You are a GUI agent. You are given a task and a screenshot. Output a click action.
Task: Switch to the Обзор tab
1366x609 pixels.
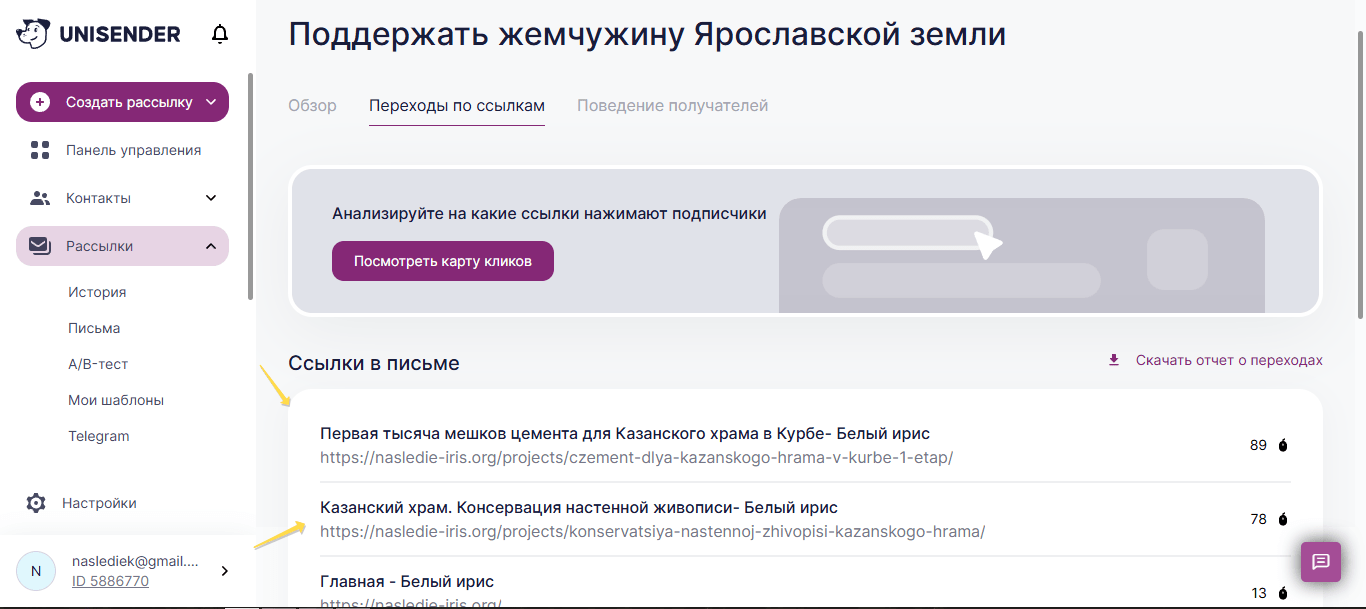tap(312, 106)
